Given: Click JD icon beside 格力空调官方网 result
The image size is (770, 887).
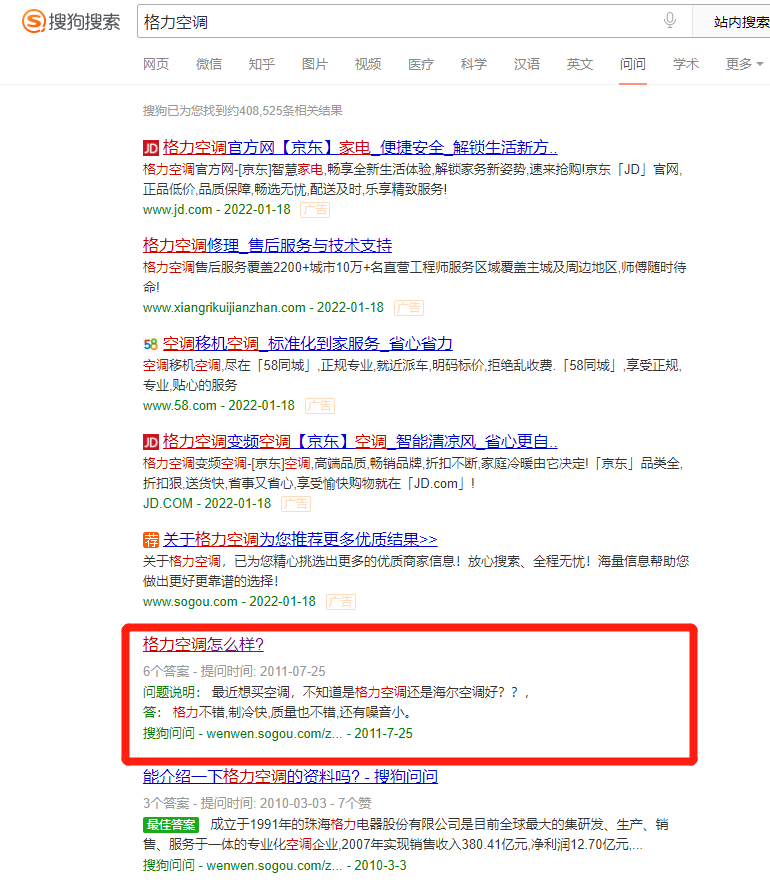Looking at the screenshot, I should [150, 148].
